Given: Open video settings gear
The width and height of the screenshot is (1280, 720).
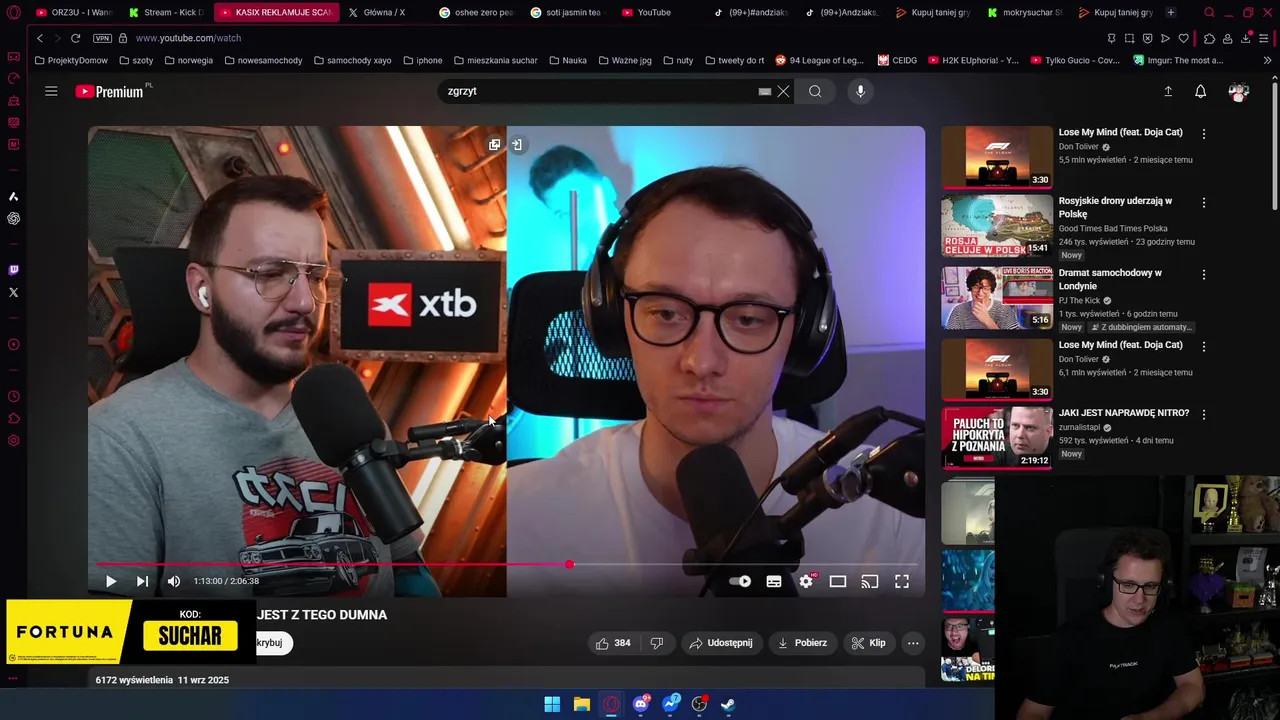Looking at the screenshot, I should tap(806, 581).
